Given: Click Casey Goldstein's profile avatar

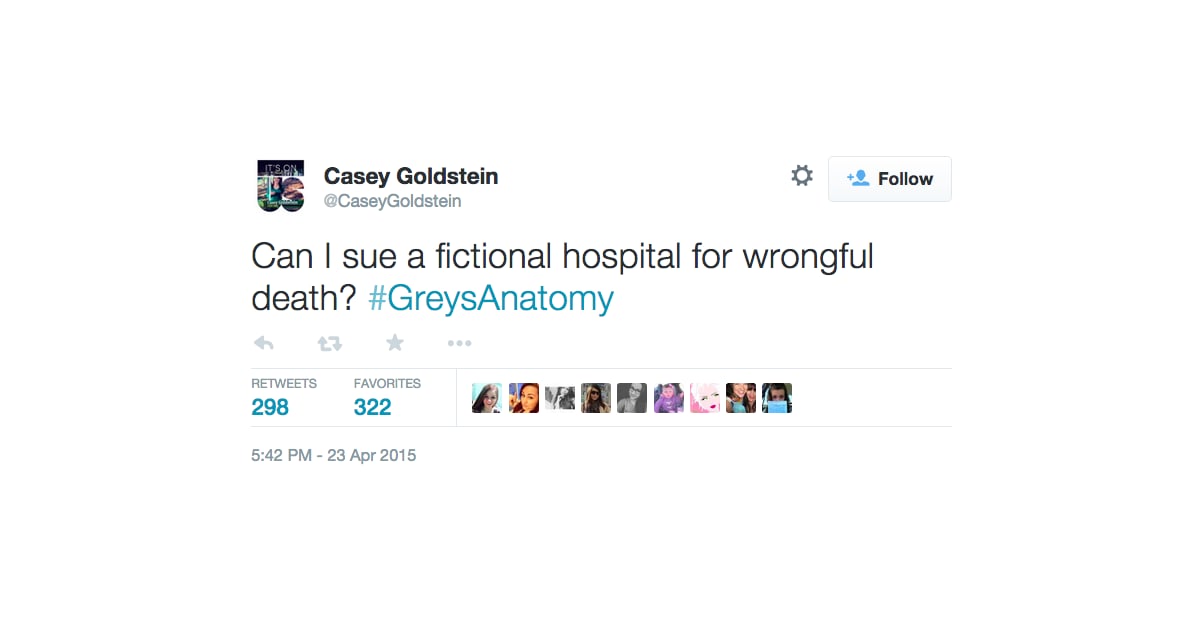Looking at the screenshot, I should (x=280, y=186).
